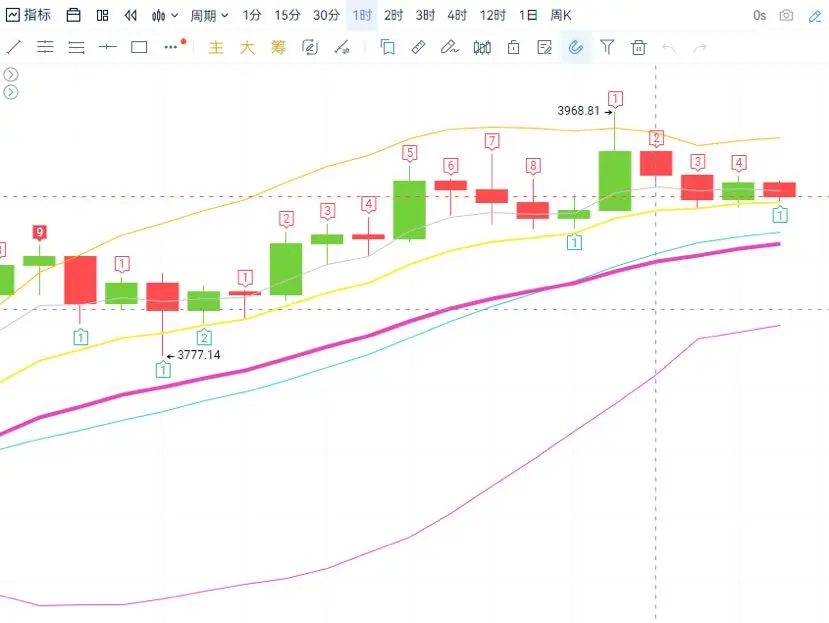Select the freehand pen tool
The width and height of the screenshot is (829, 623).
pos(449,48)
